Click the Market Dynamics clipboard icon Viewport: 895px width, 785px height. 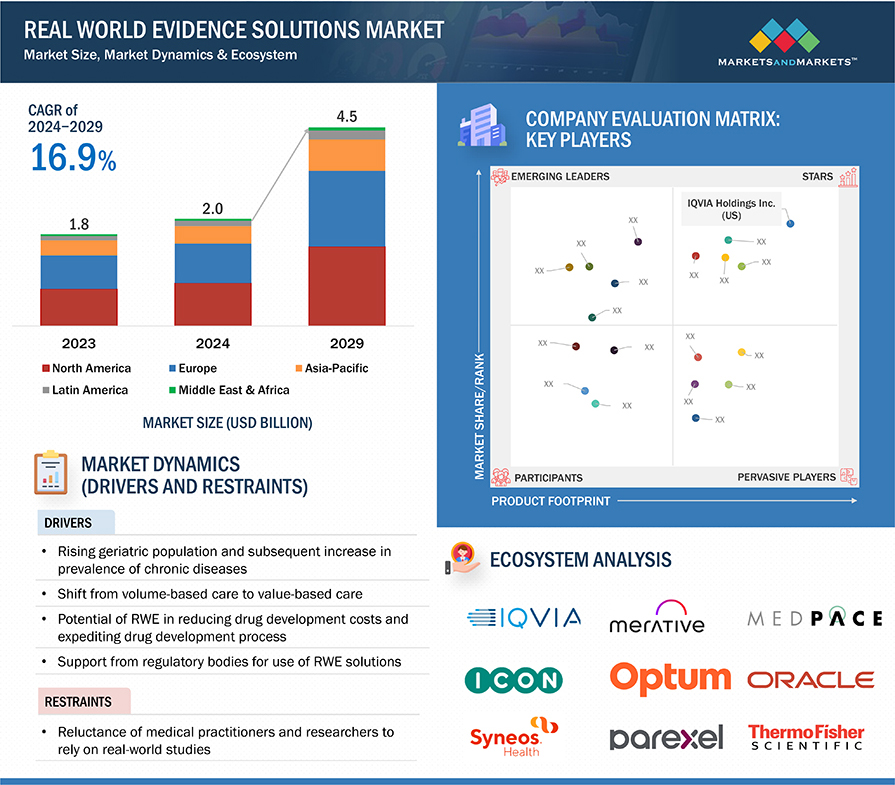[x=50, y=473]
